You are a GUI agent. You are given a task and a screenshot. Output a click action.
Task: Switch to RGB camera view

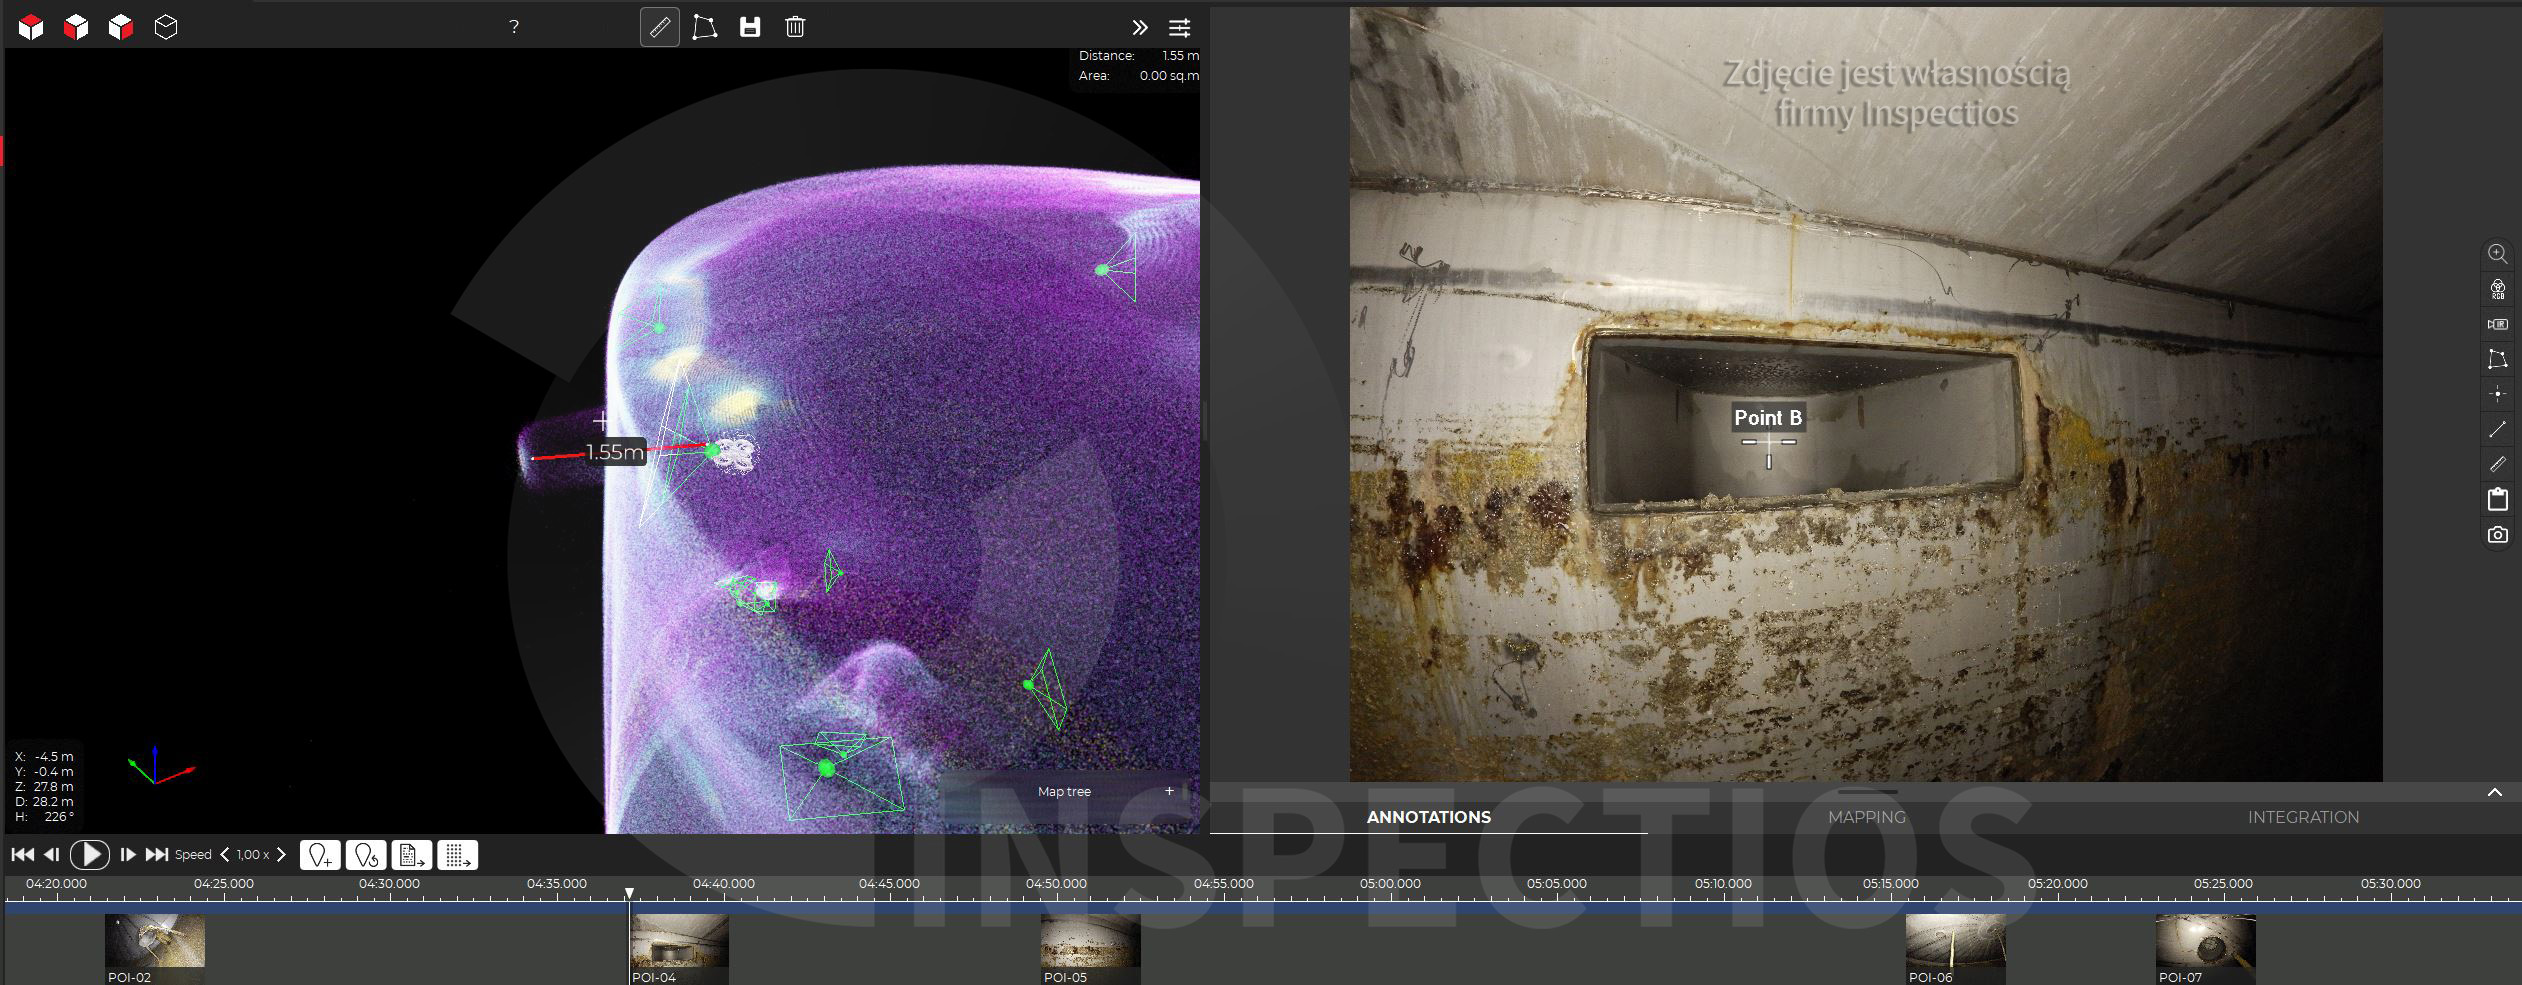[2498, 290]
